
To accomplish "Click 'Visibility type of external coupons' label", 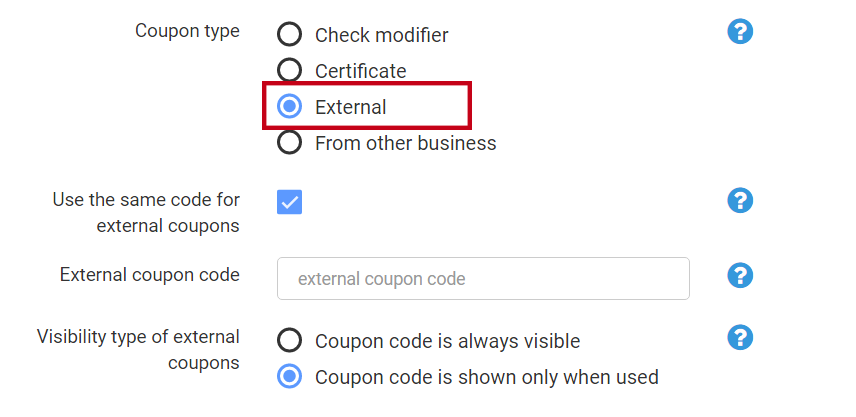I will coord(138,349).
